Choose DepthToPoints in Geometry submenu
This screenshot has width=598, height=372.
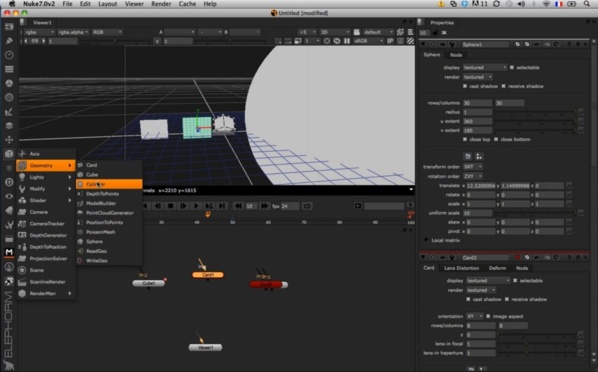coord(109,194)
